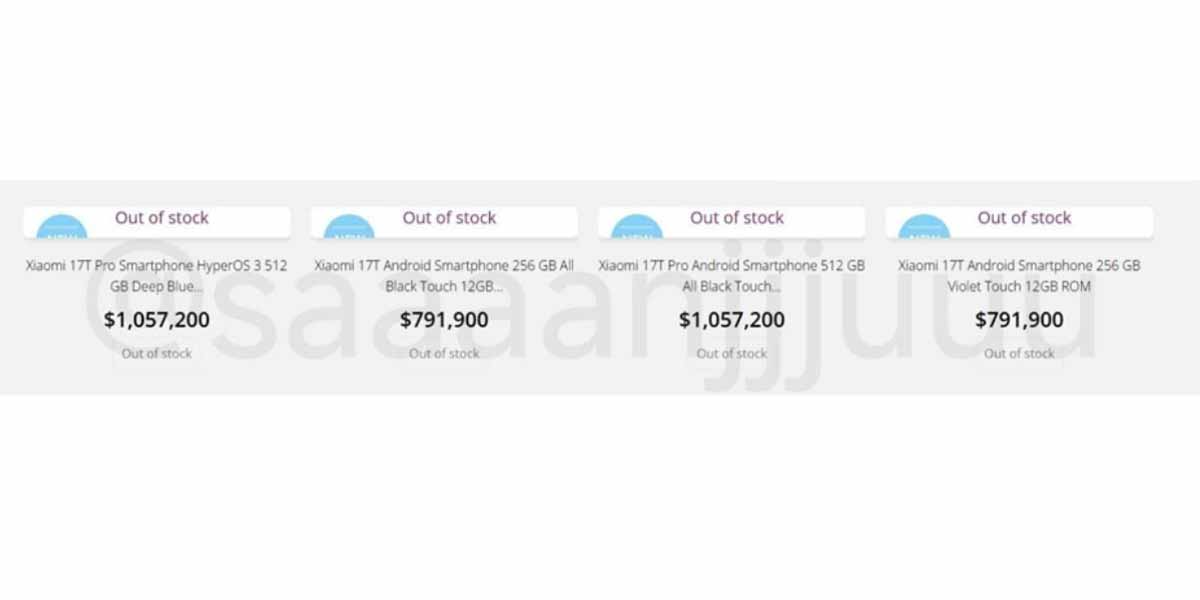Image resolution: width=1200 pixels, height=600 pixels.
Task: Click the $1,057,200 price of the 17T Pro All Black model
Action: 732,320
